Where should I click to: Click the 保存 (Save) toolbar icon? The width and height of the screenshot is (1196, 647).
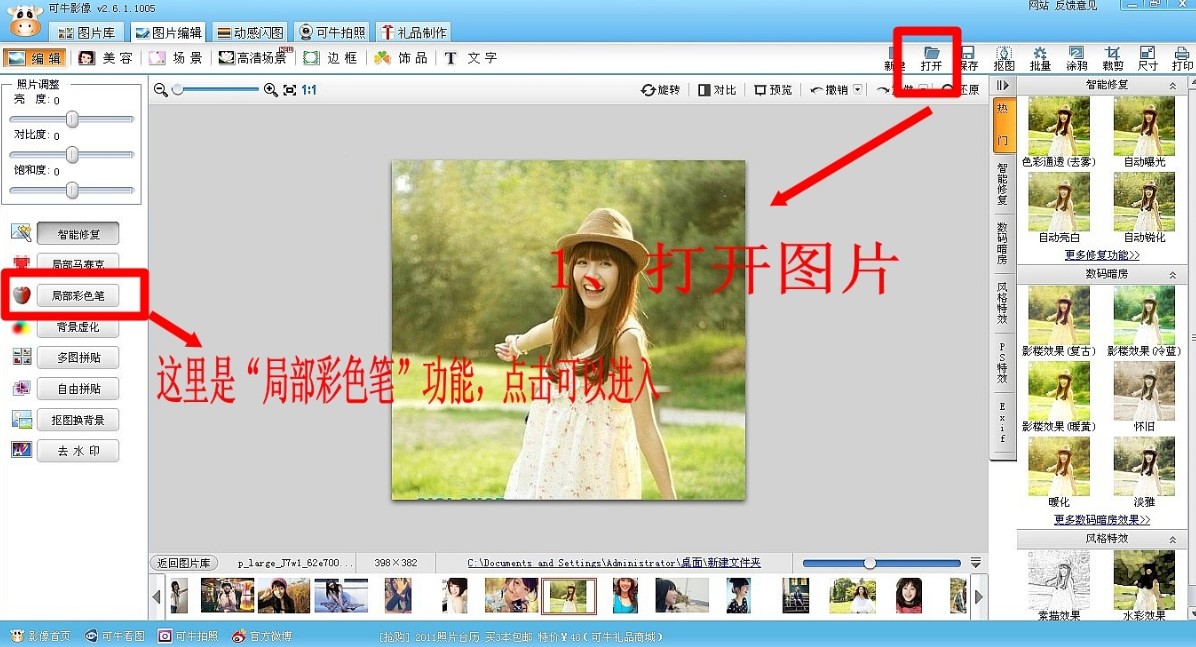968,57
